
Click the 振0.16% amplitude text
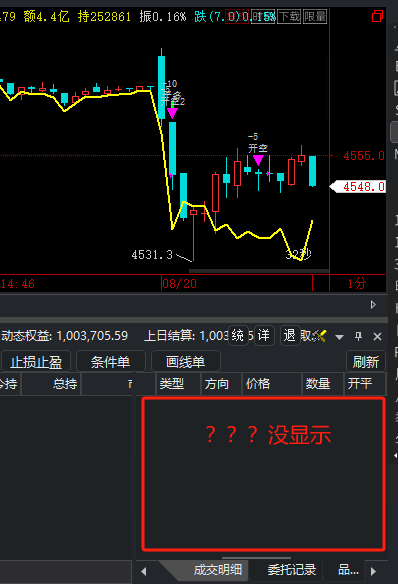[x=163, y=17]
